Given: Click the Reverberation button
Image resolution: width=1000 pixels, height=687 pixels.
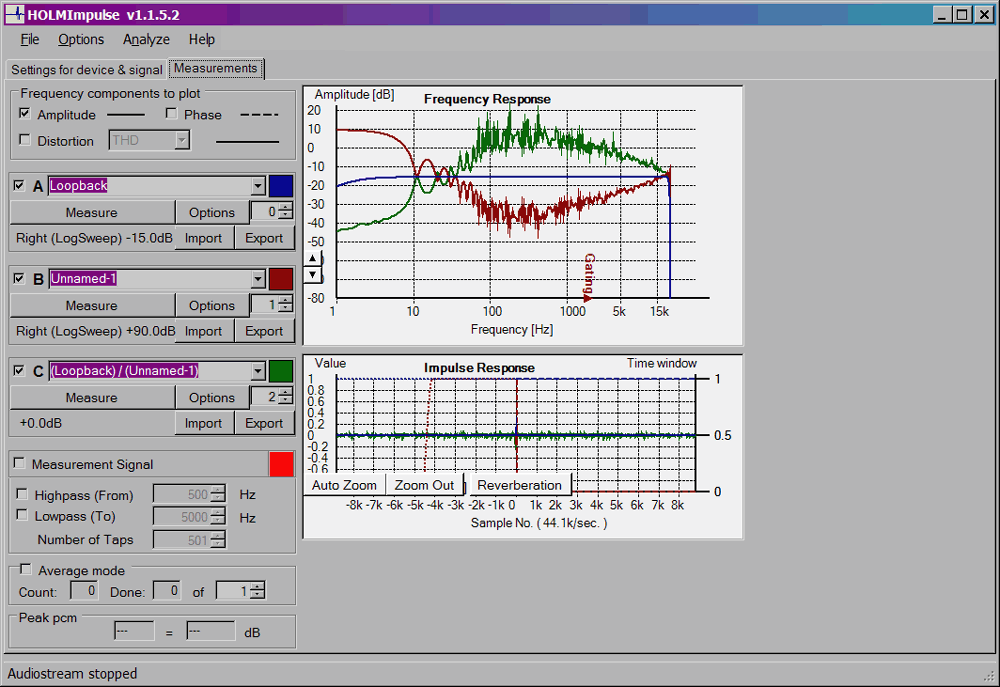Looking at the screenshot, I should [x=519, y=485].
